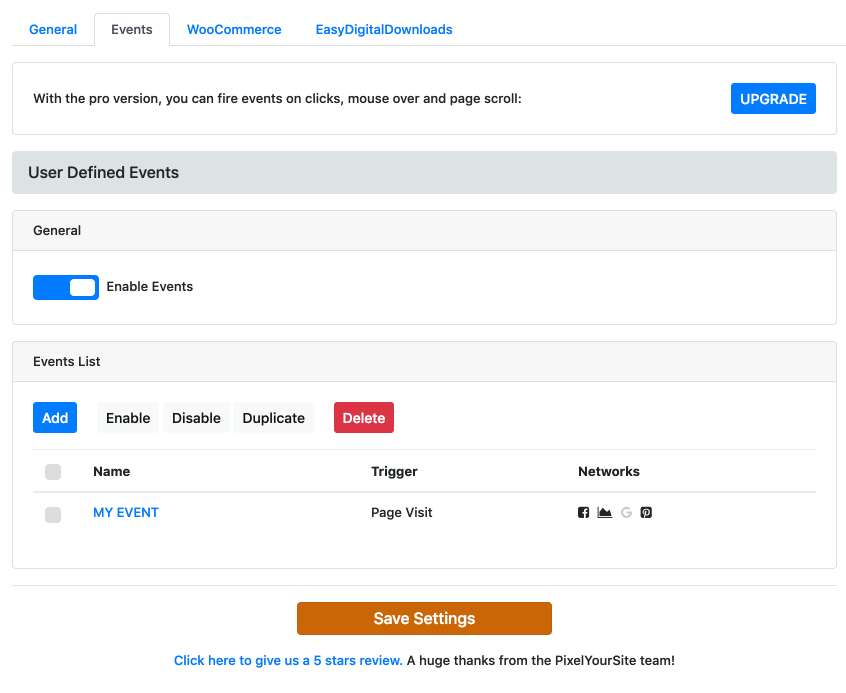Save Settings with the orange button
This screenshot has width=846, height=693.
pos(424,618)
